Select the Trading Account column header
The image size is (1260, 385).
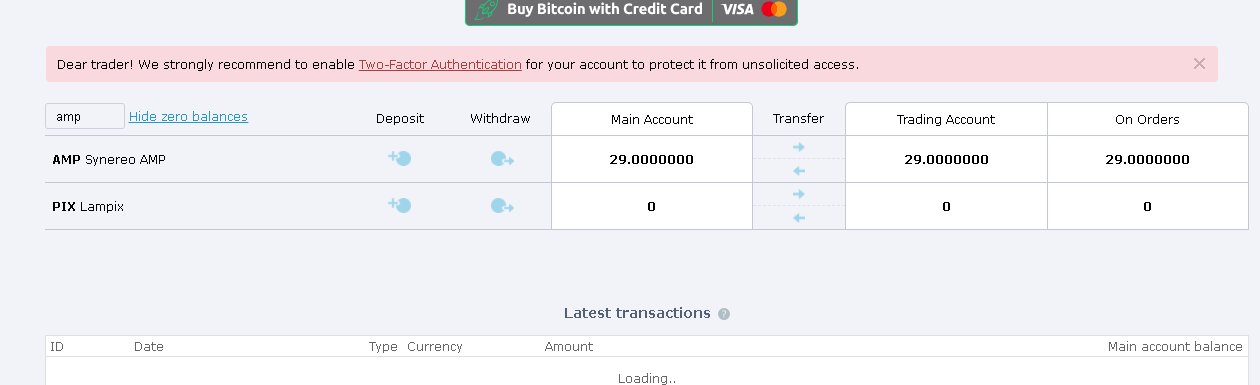[x=946, y=119]
